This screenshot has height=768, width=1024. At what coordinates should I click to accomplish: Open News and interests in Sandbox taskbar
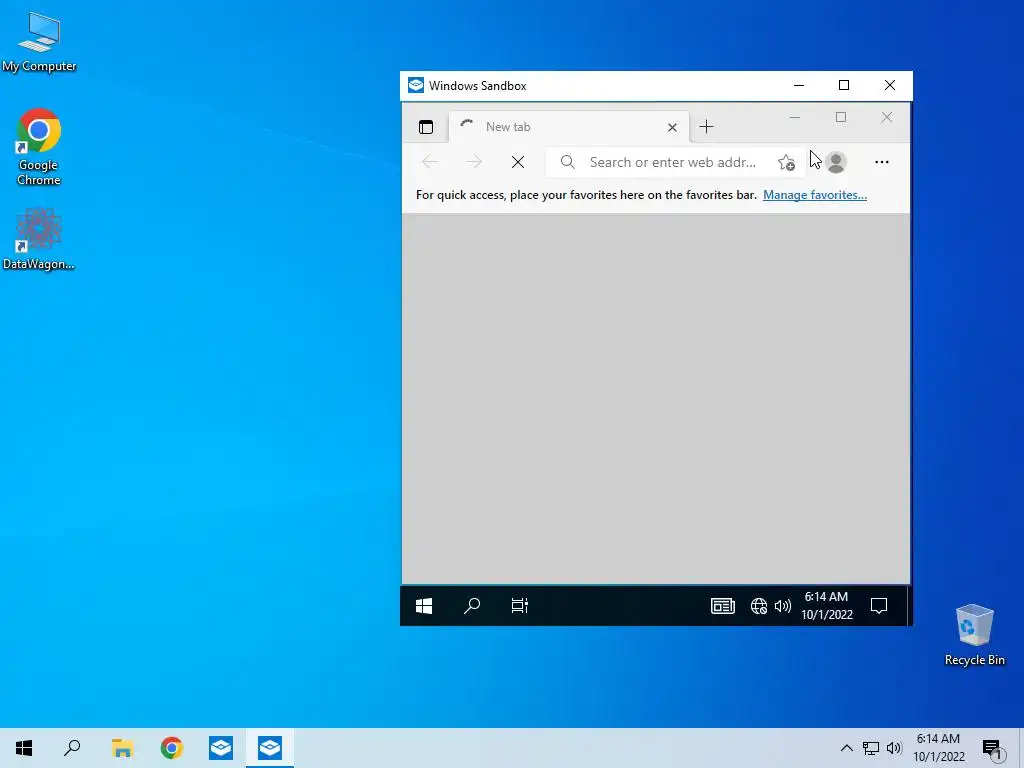[723, 606]
